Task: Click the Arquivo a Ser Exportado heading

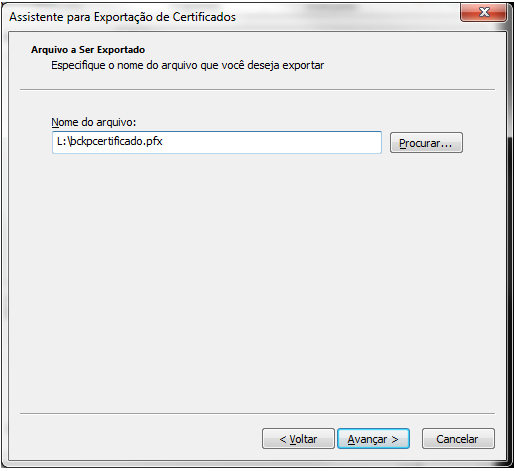Action: pos(88,50)
